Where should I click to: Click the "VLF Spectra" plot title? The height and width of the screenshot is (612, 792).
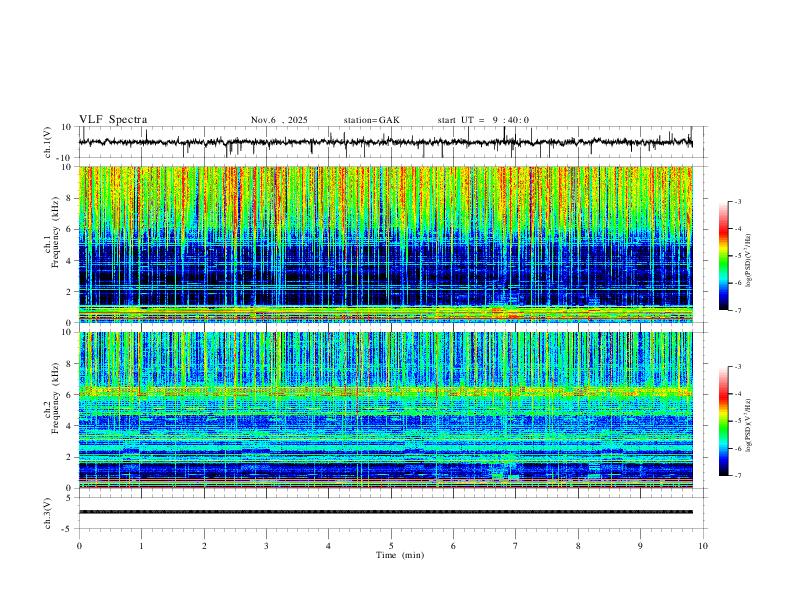pos(113,120)
